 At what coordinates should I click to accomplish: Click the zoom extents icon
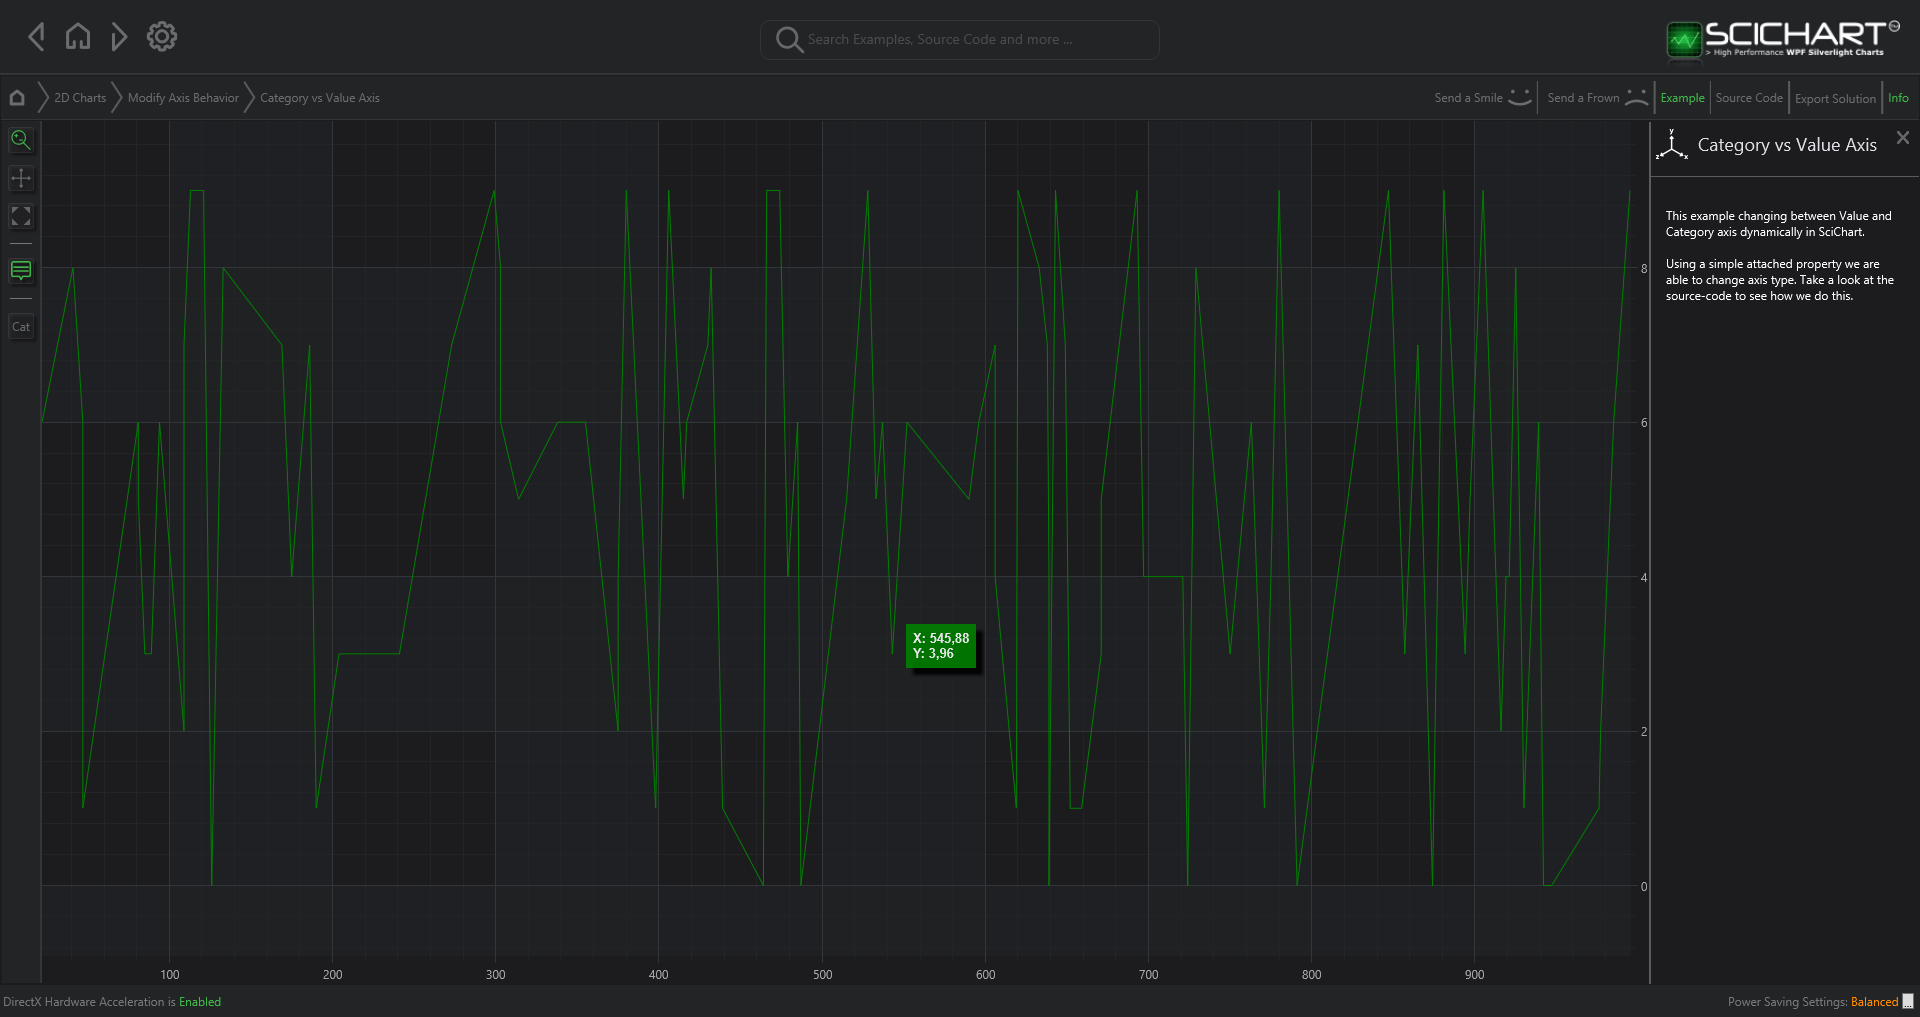[21, 216]
